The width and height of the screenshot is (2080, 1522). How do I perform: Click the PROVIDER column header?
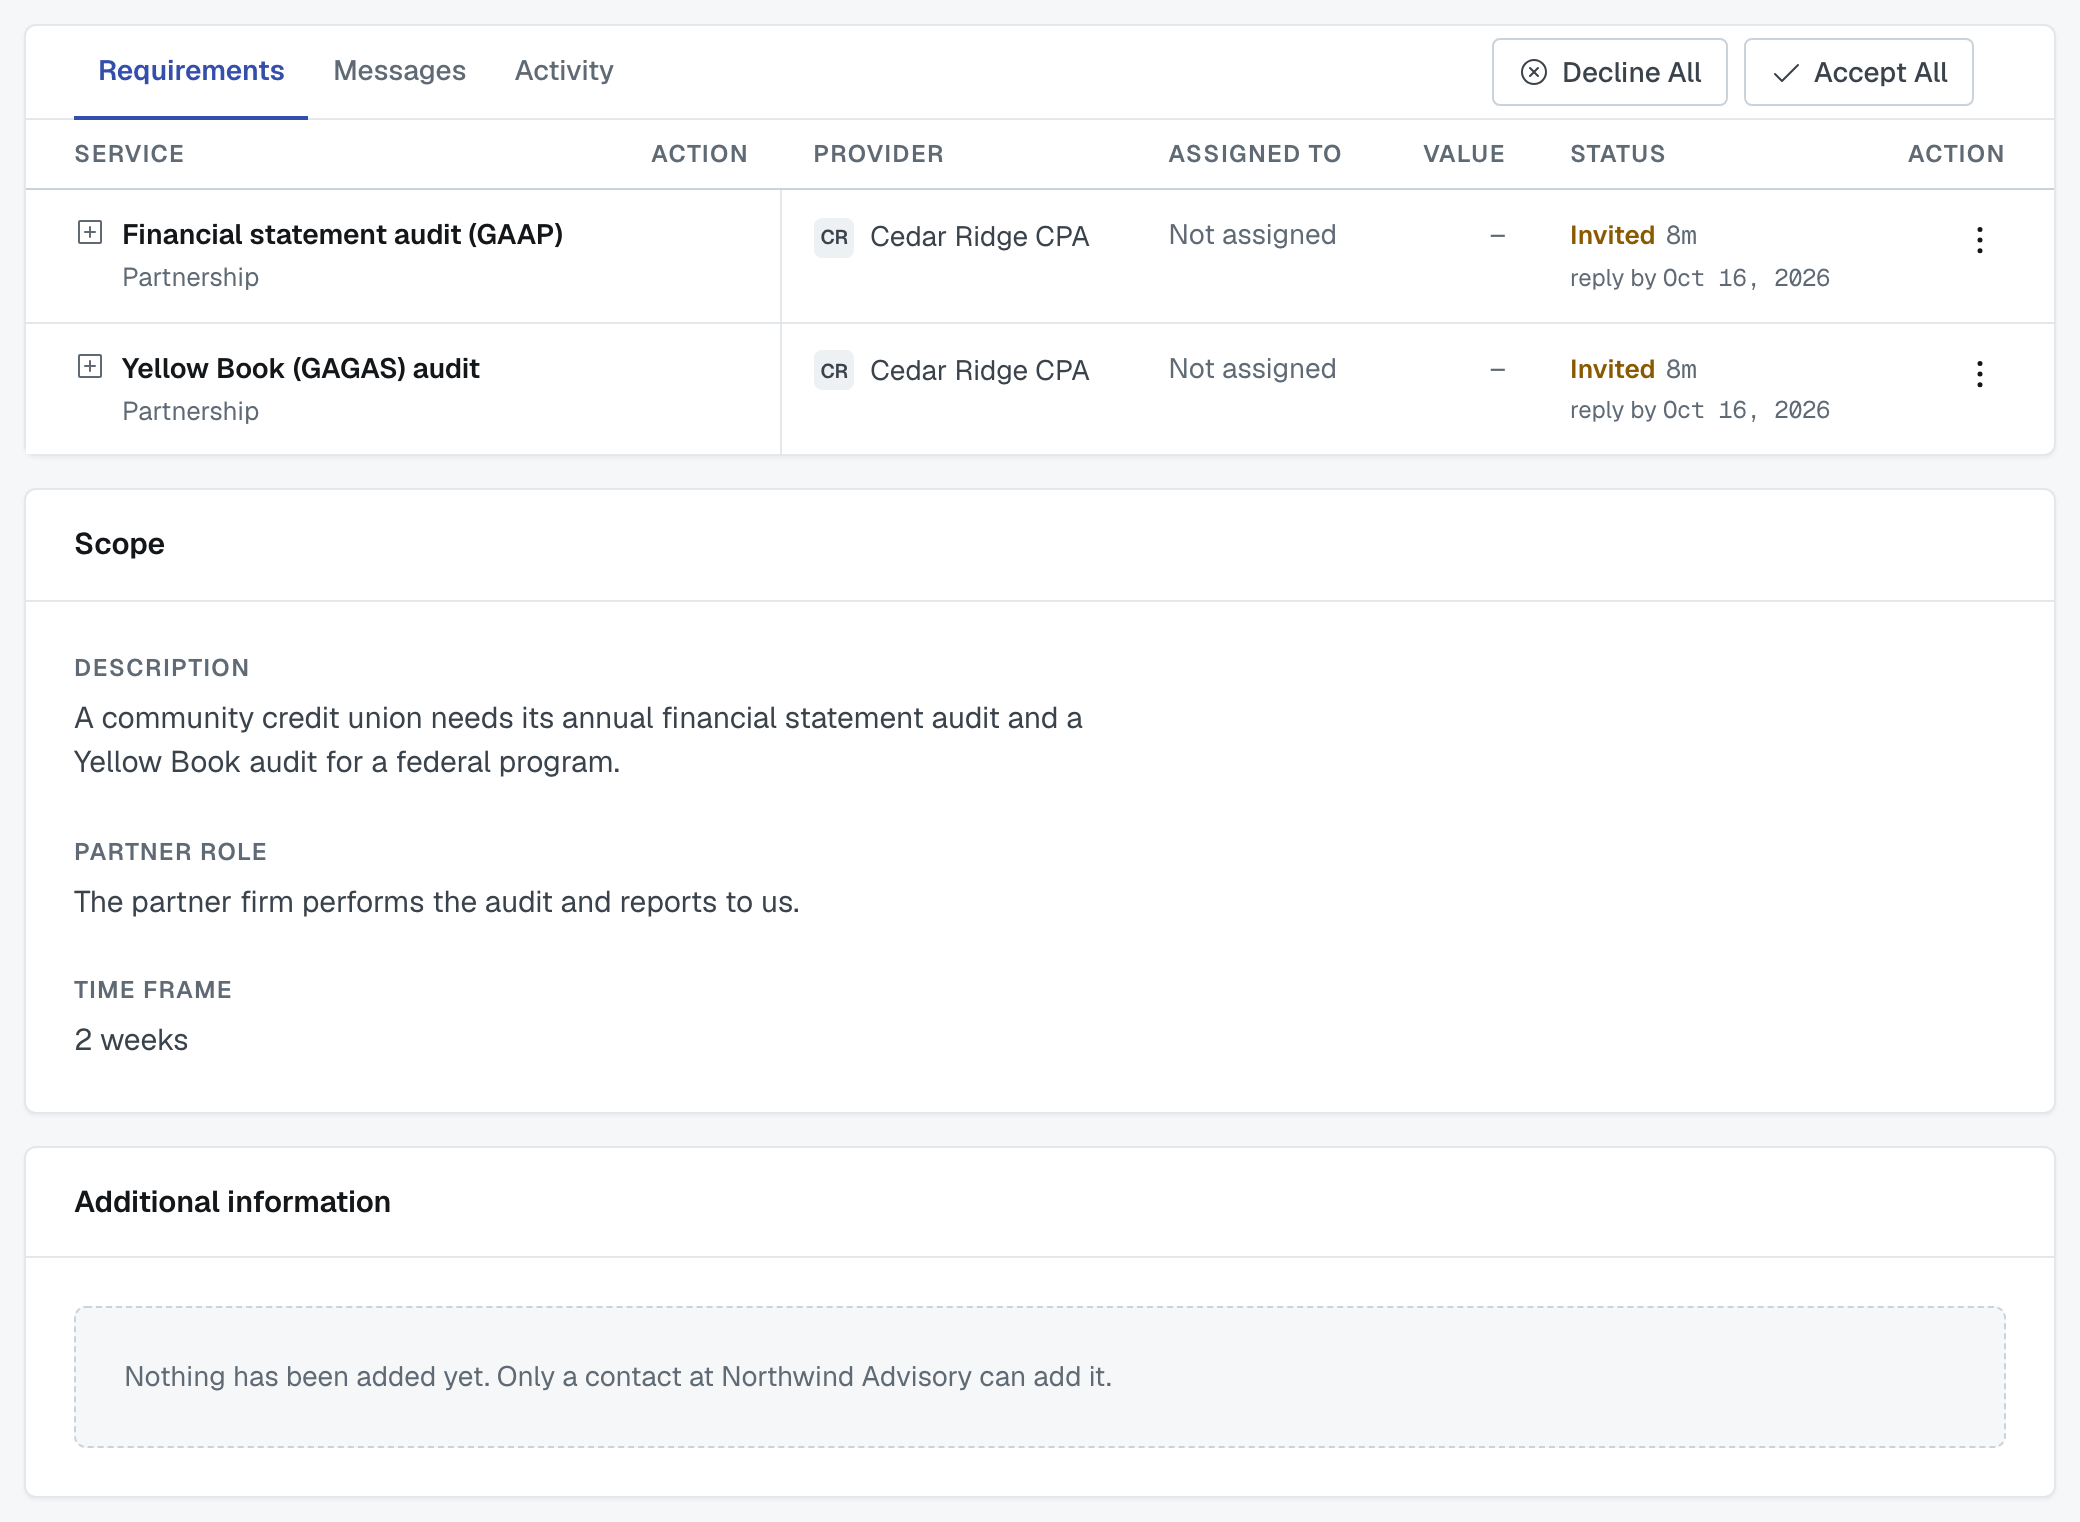[878, 154]
